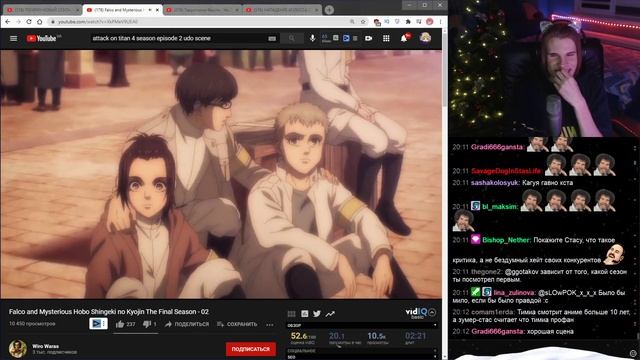
Task: Open the YouTube apps grid
Action: 386,38
